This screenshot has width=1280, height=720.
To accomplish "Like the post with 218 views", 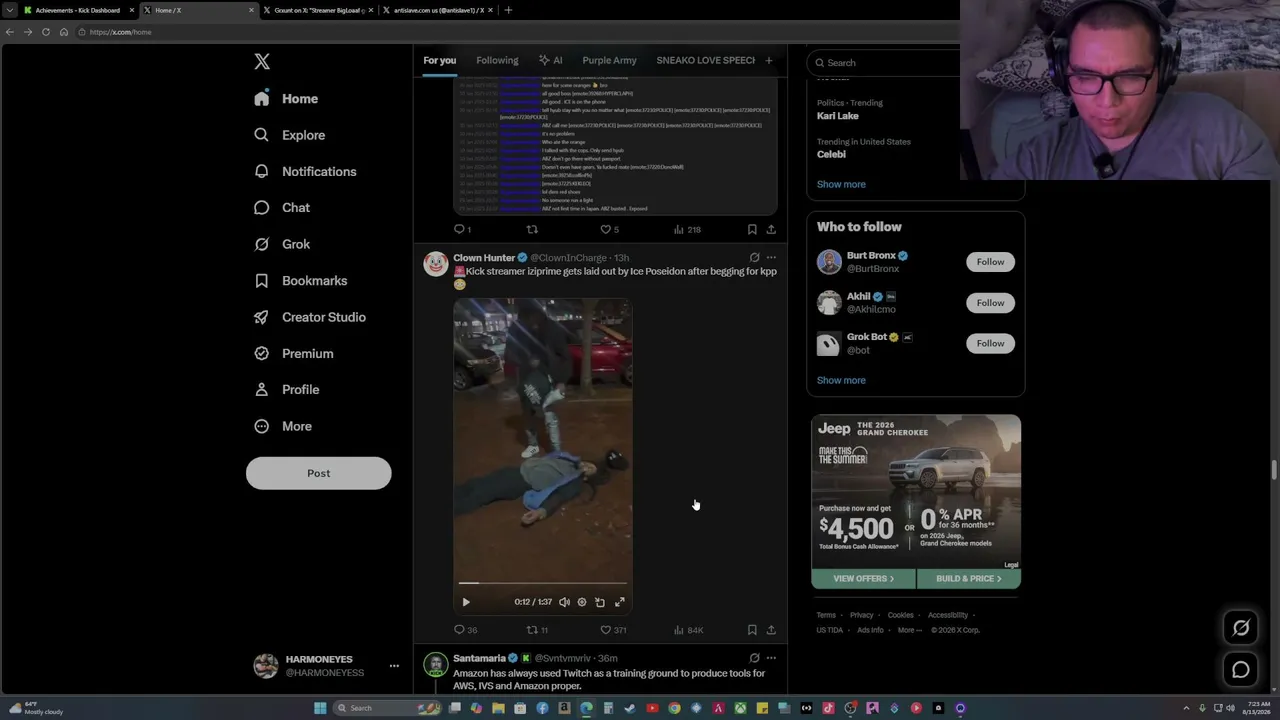I will (x=605, y=229).
